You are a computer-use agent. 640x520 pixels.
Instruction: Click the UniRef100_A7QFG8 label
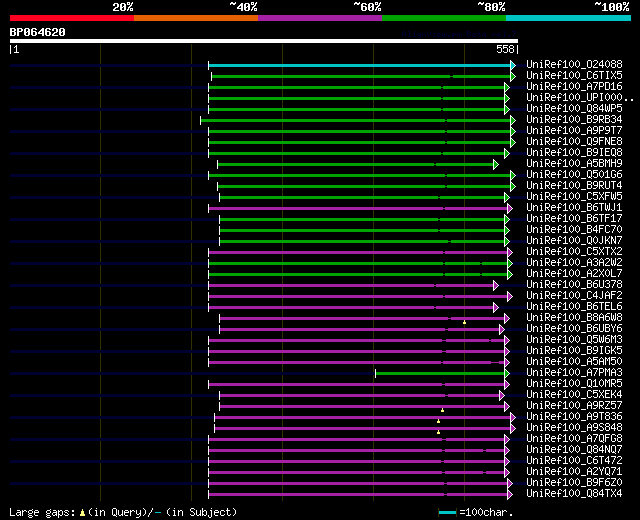pos(574,439)
